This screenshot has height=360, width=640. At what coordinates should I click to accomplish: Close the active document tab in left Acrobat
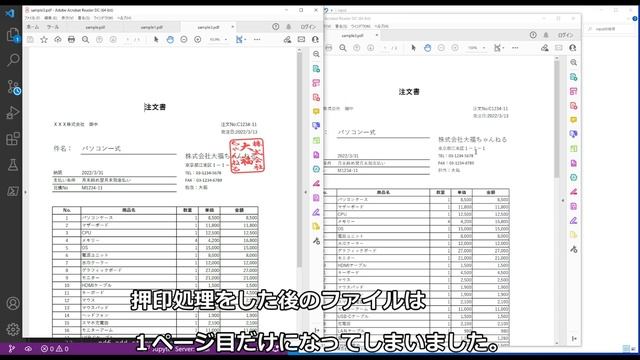click(x=233, y=27)
